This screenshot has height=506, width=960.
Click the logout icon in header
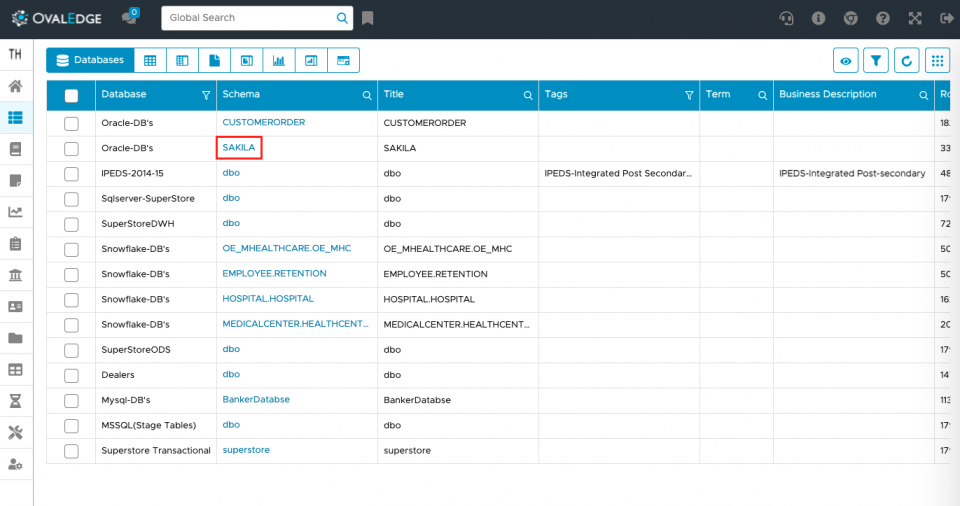pos(947,18)
